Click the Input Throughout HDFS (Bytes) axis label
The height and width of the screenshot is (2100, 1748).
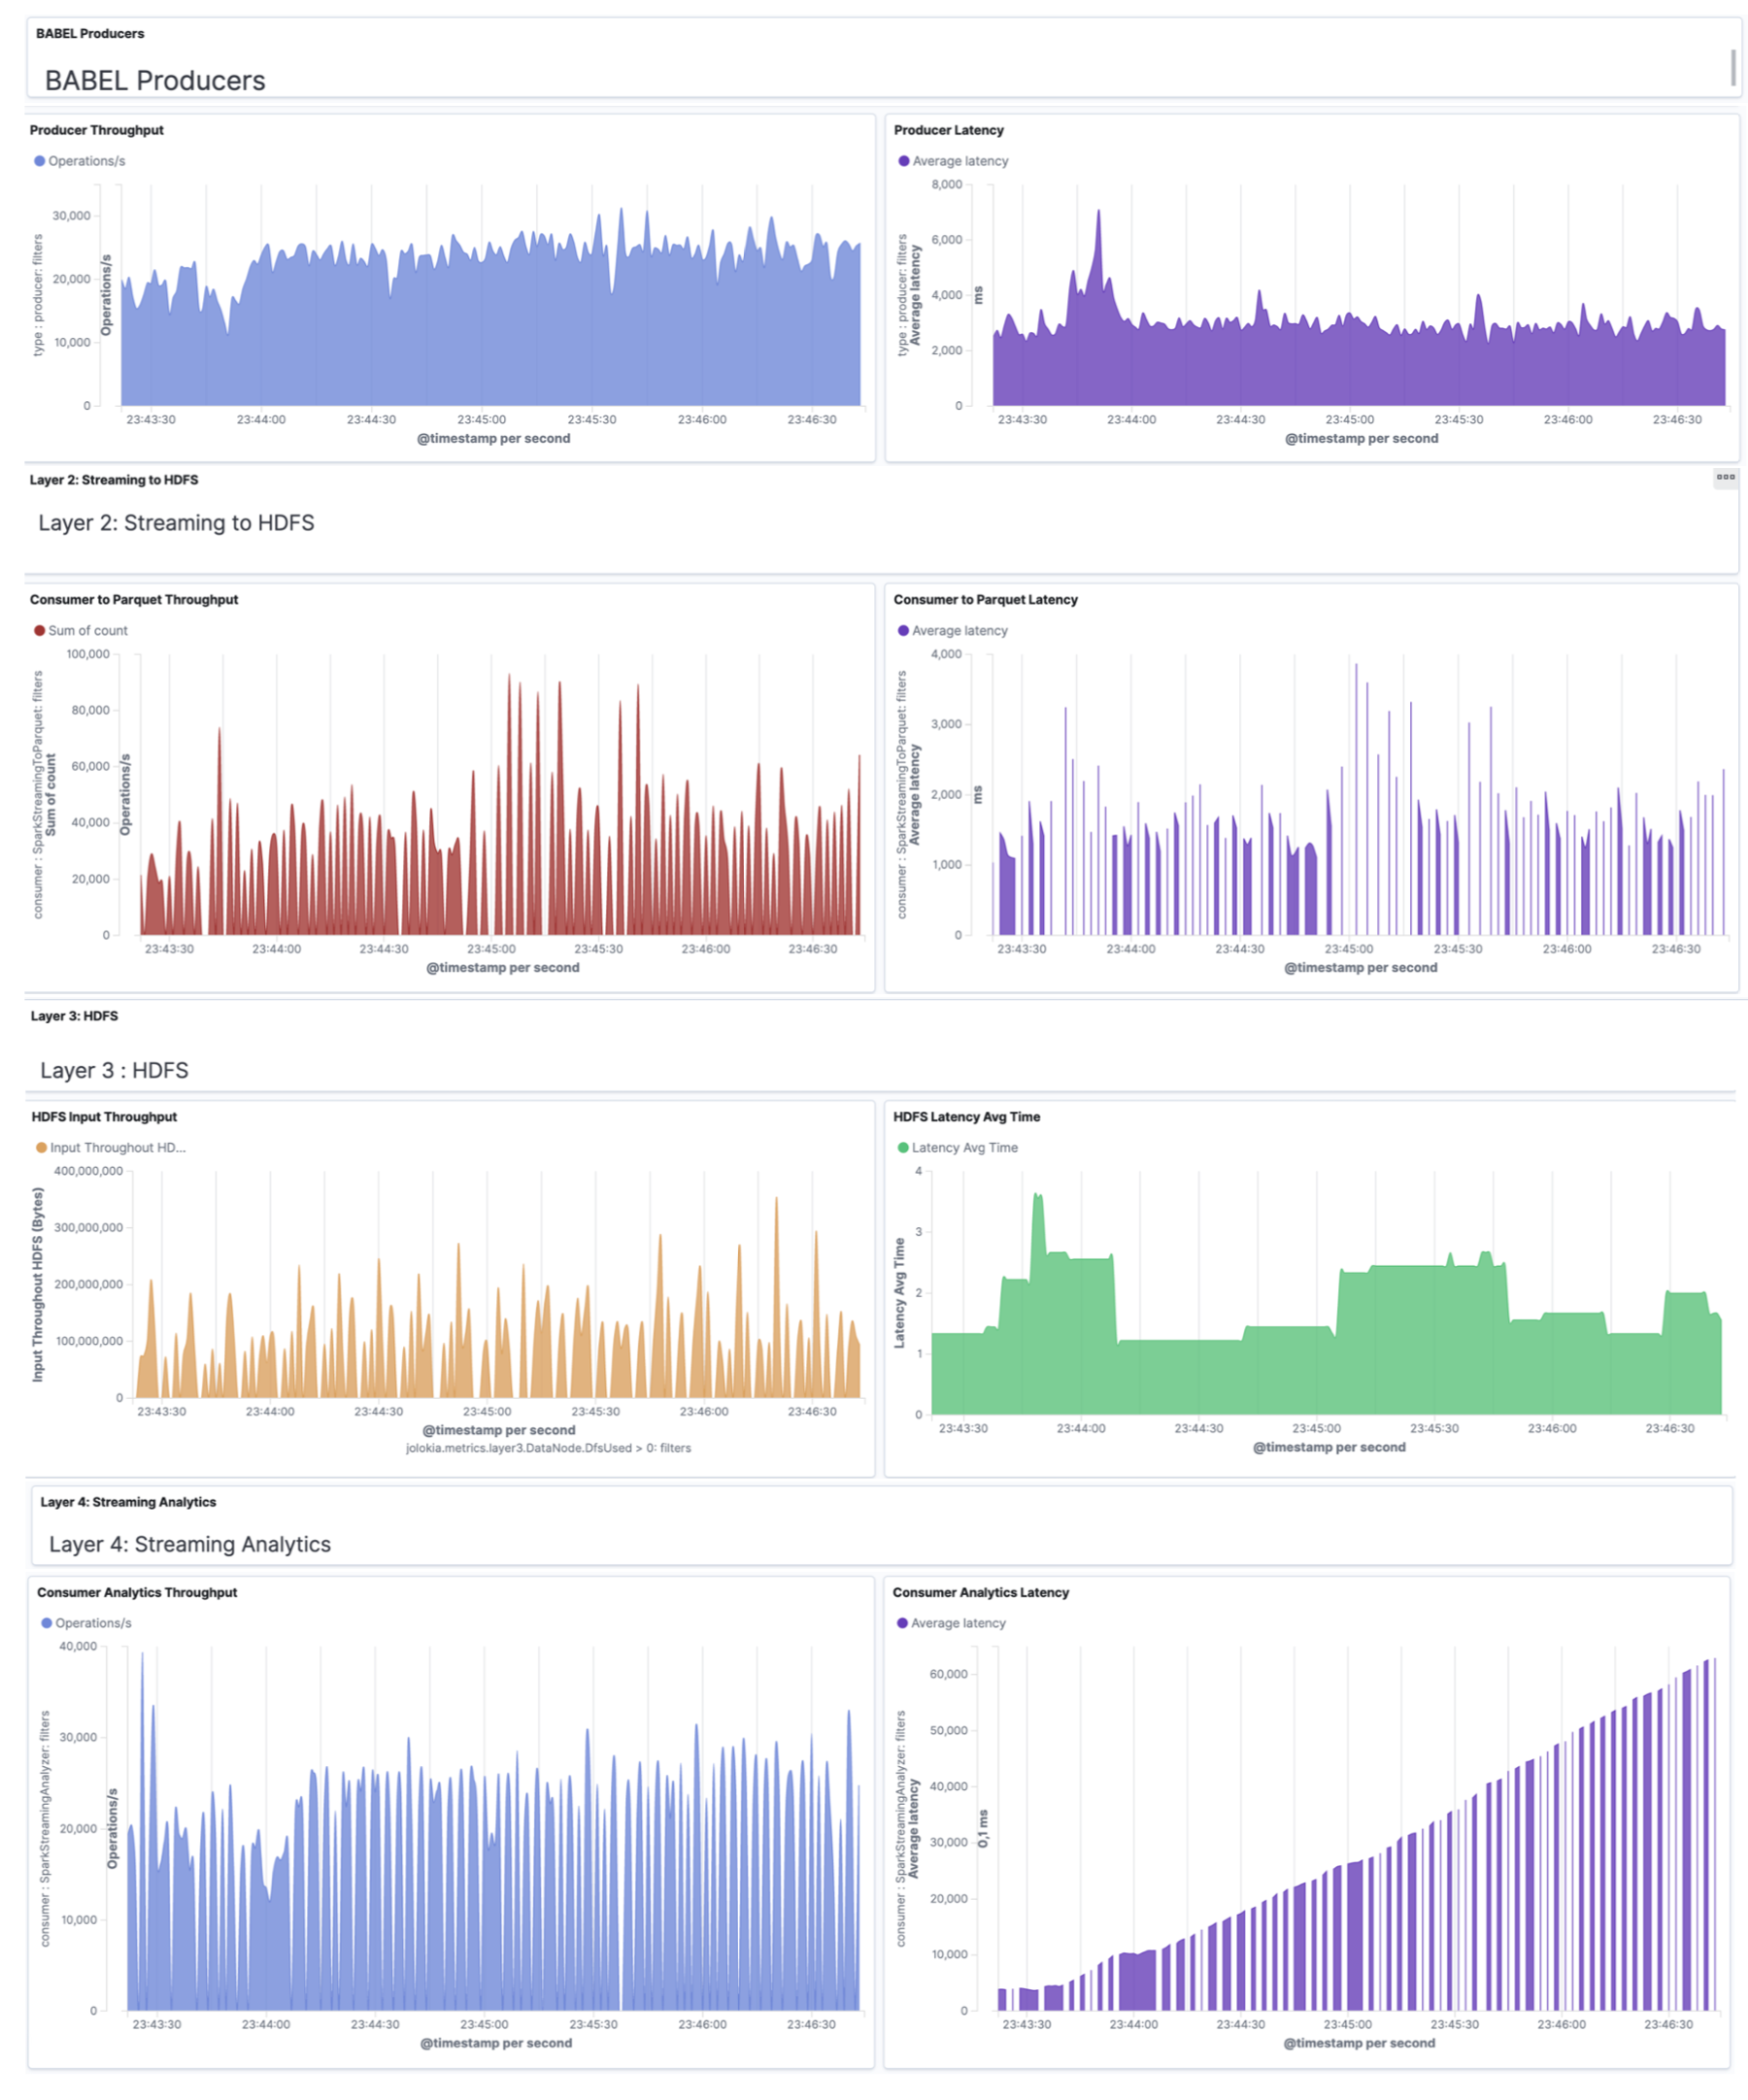click(38, 1285)
